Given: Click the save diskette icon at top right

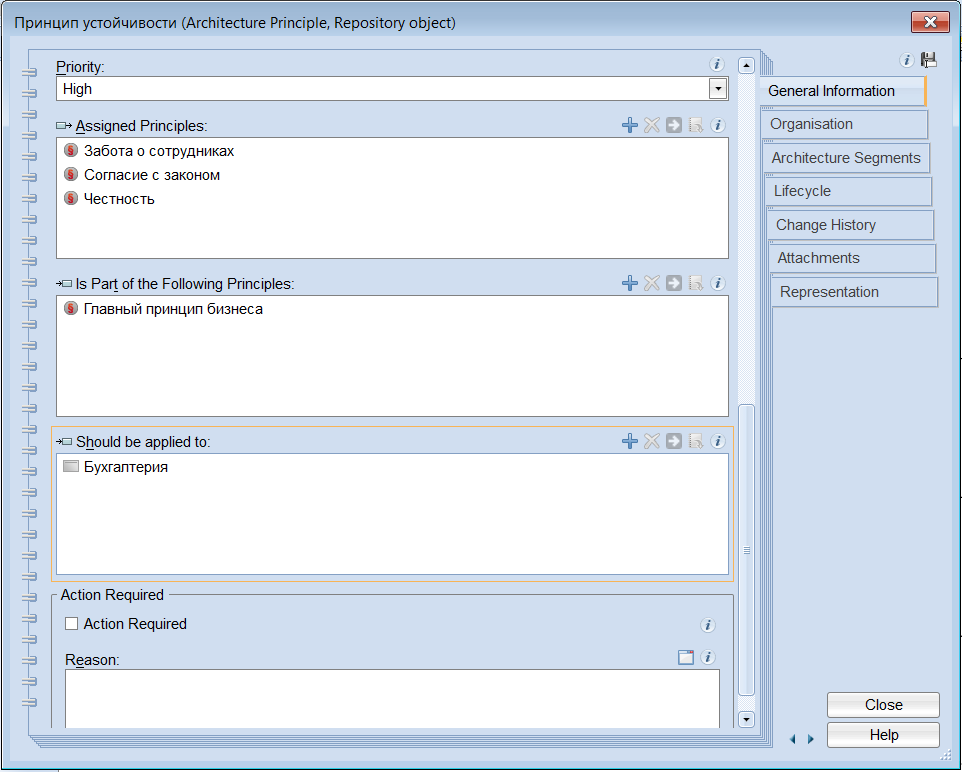Looking at the screenshot, I should (x=929, y=60).
